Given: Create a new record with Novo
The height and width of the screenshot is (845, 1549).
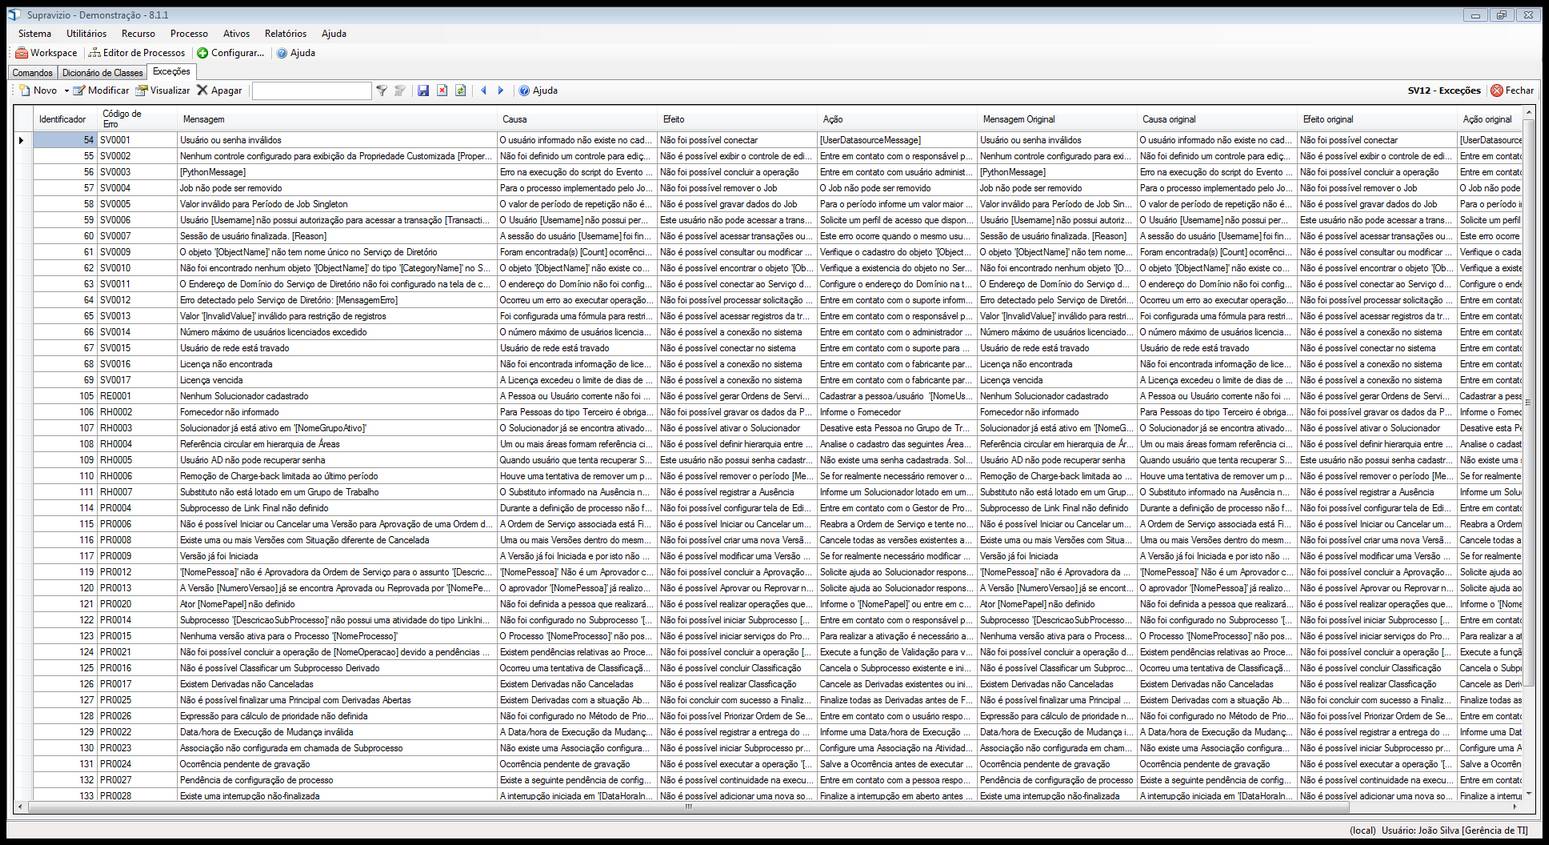Looking at the screenshot, I should [38, 90].
